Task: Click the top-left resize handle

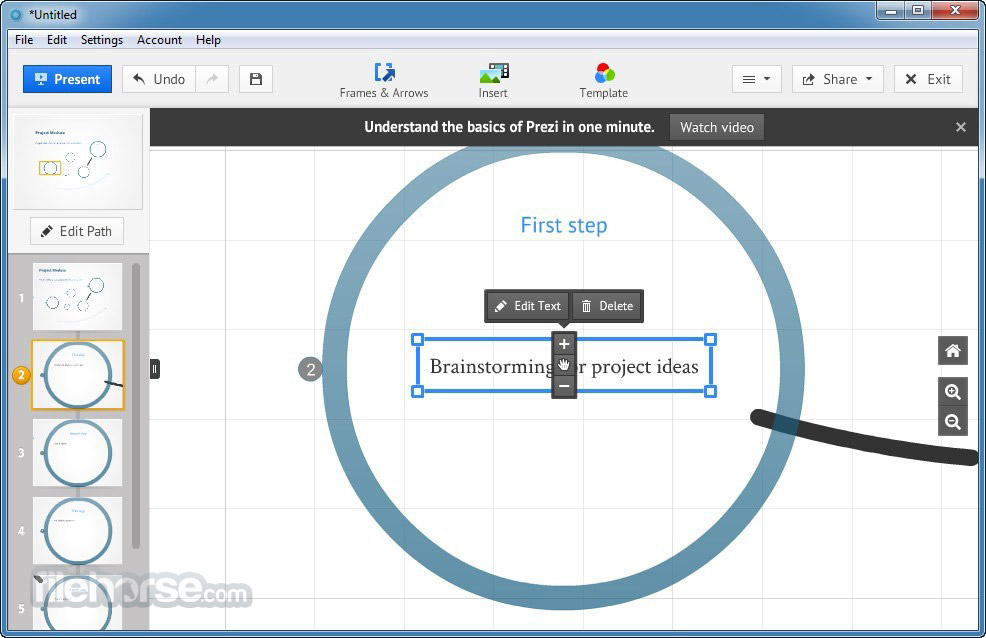Action: click(x=418, y=339)
